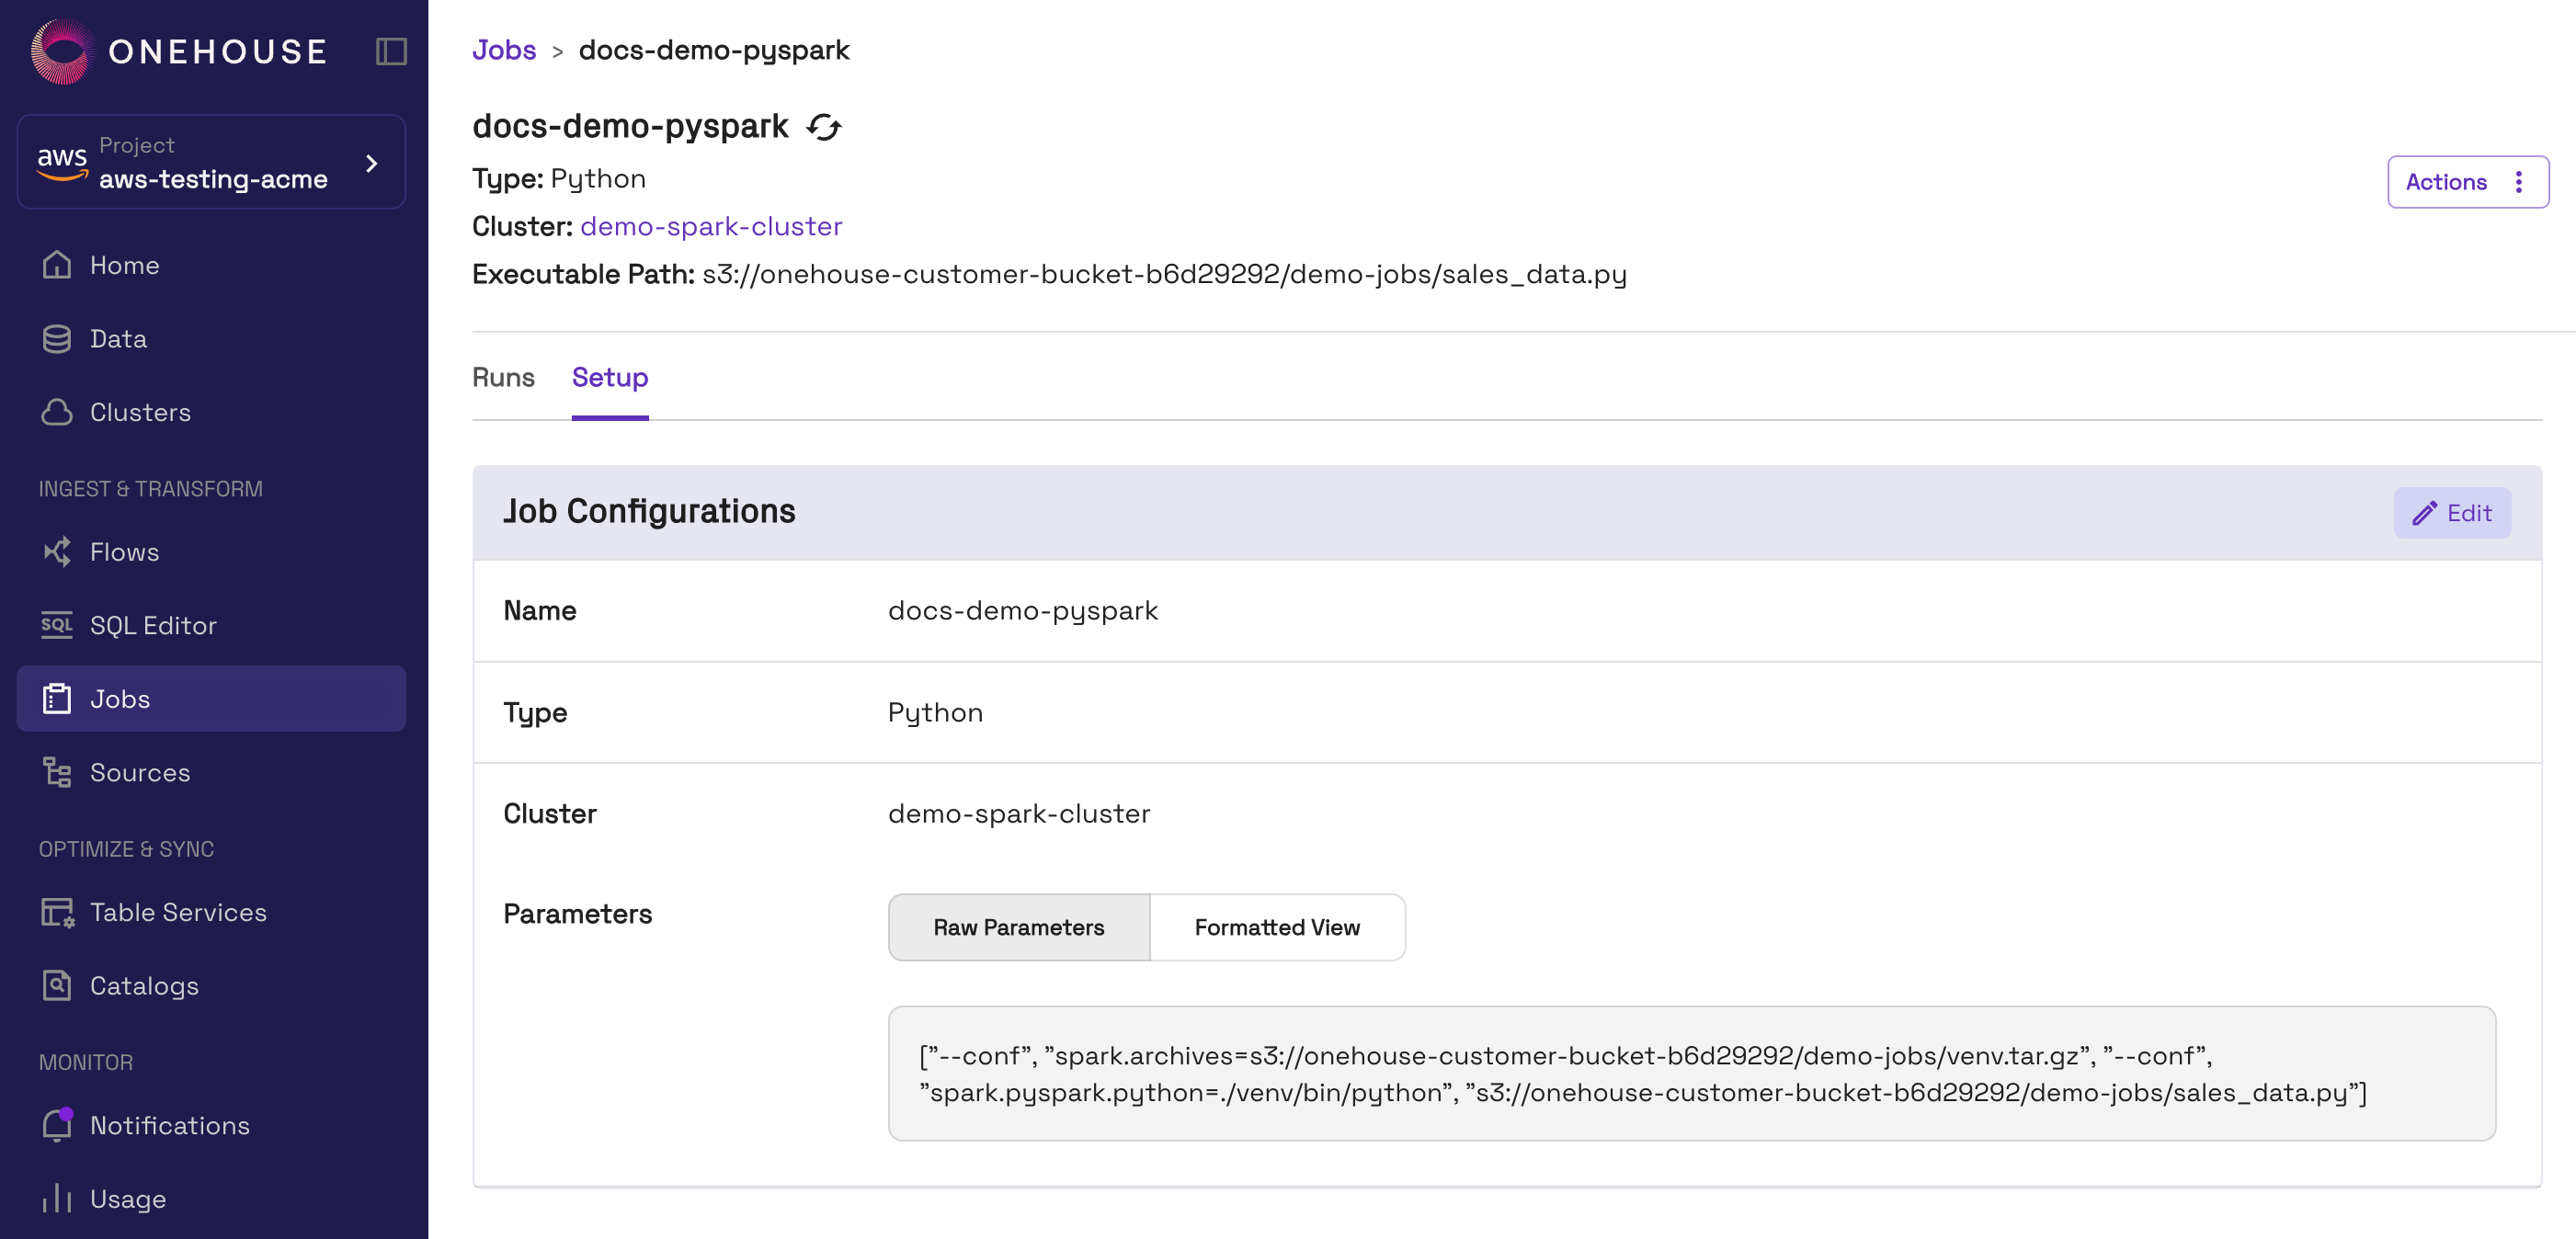2576x1239 pixels.
Task: Switch to the Runs tab
Action: pos(503,378)
